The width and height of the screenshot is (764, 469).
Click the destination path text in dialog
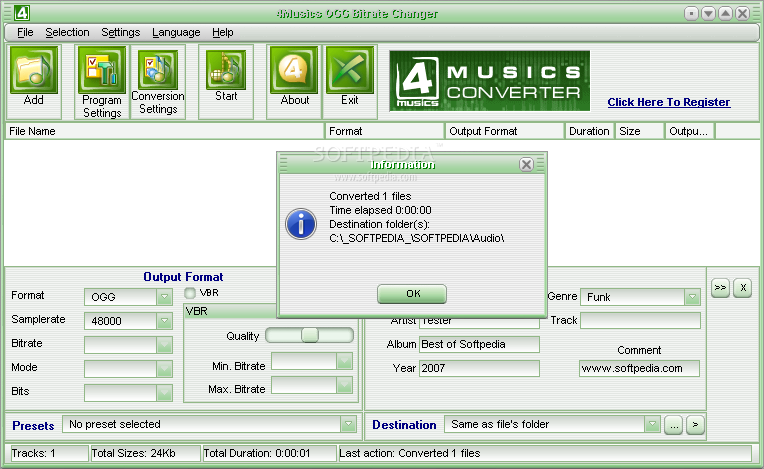point(417,238)
